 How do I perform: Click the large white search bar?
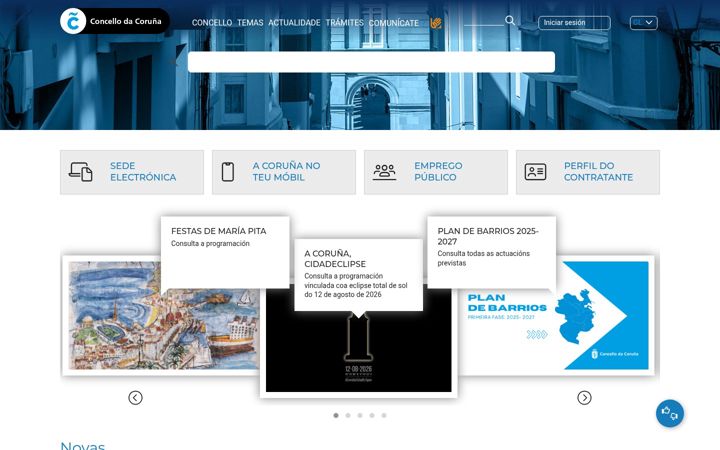371,62
